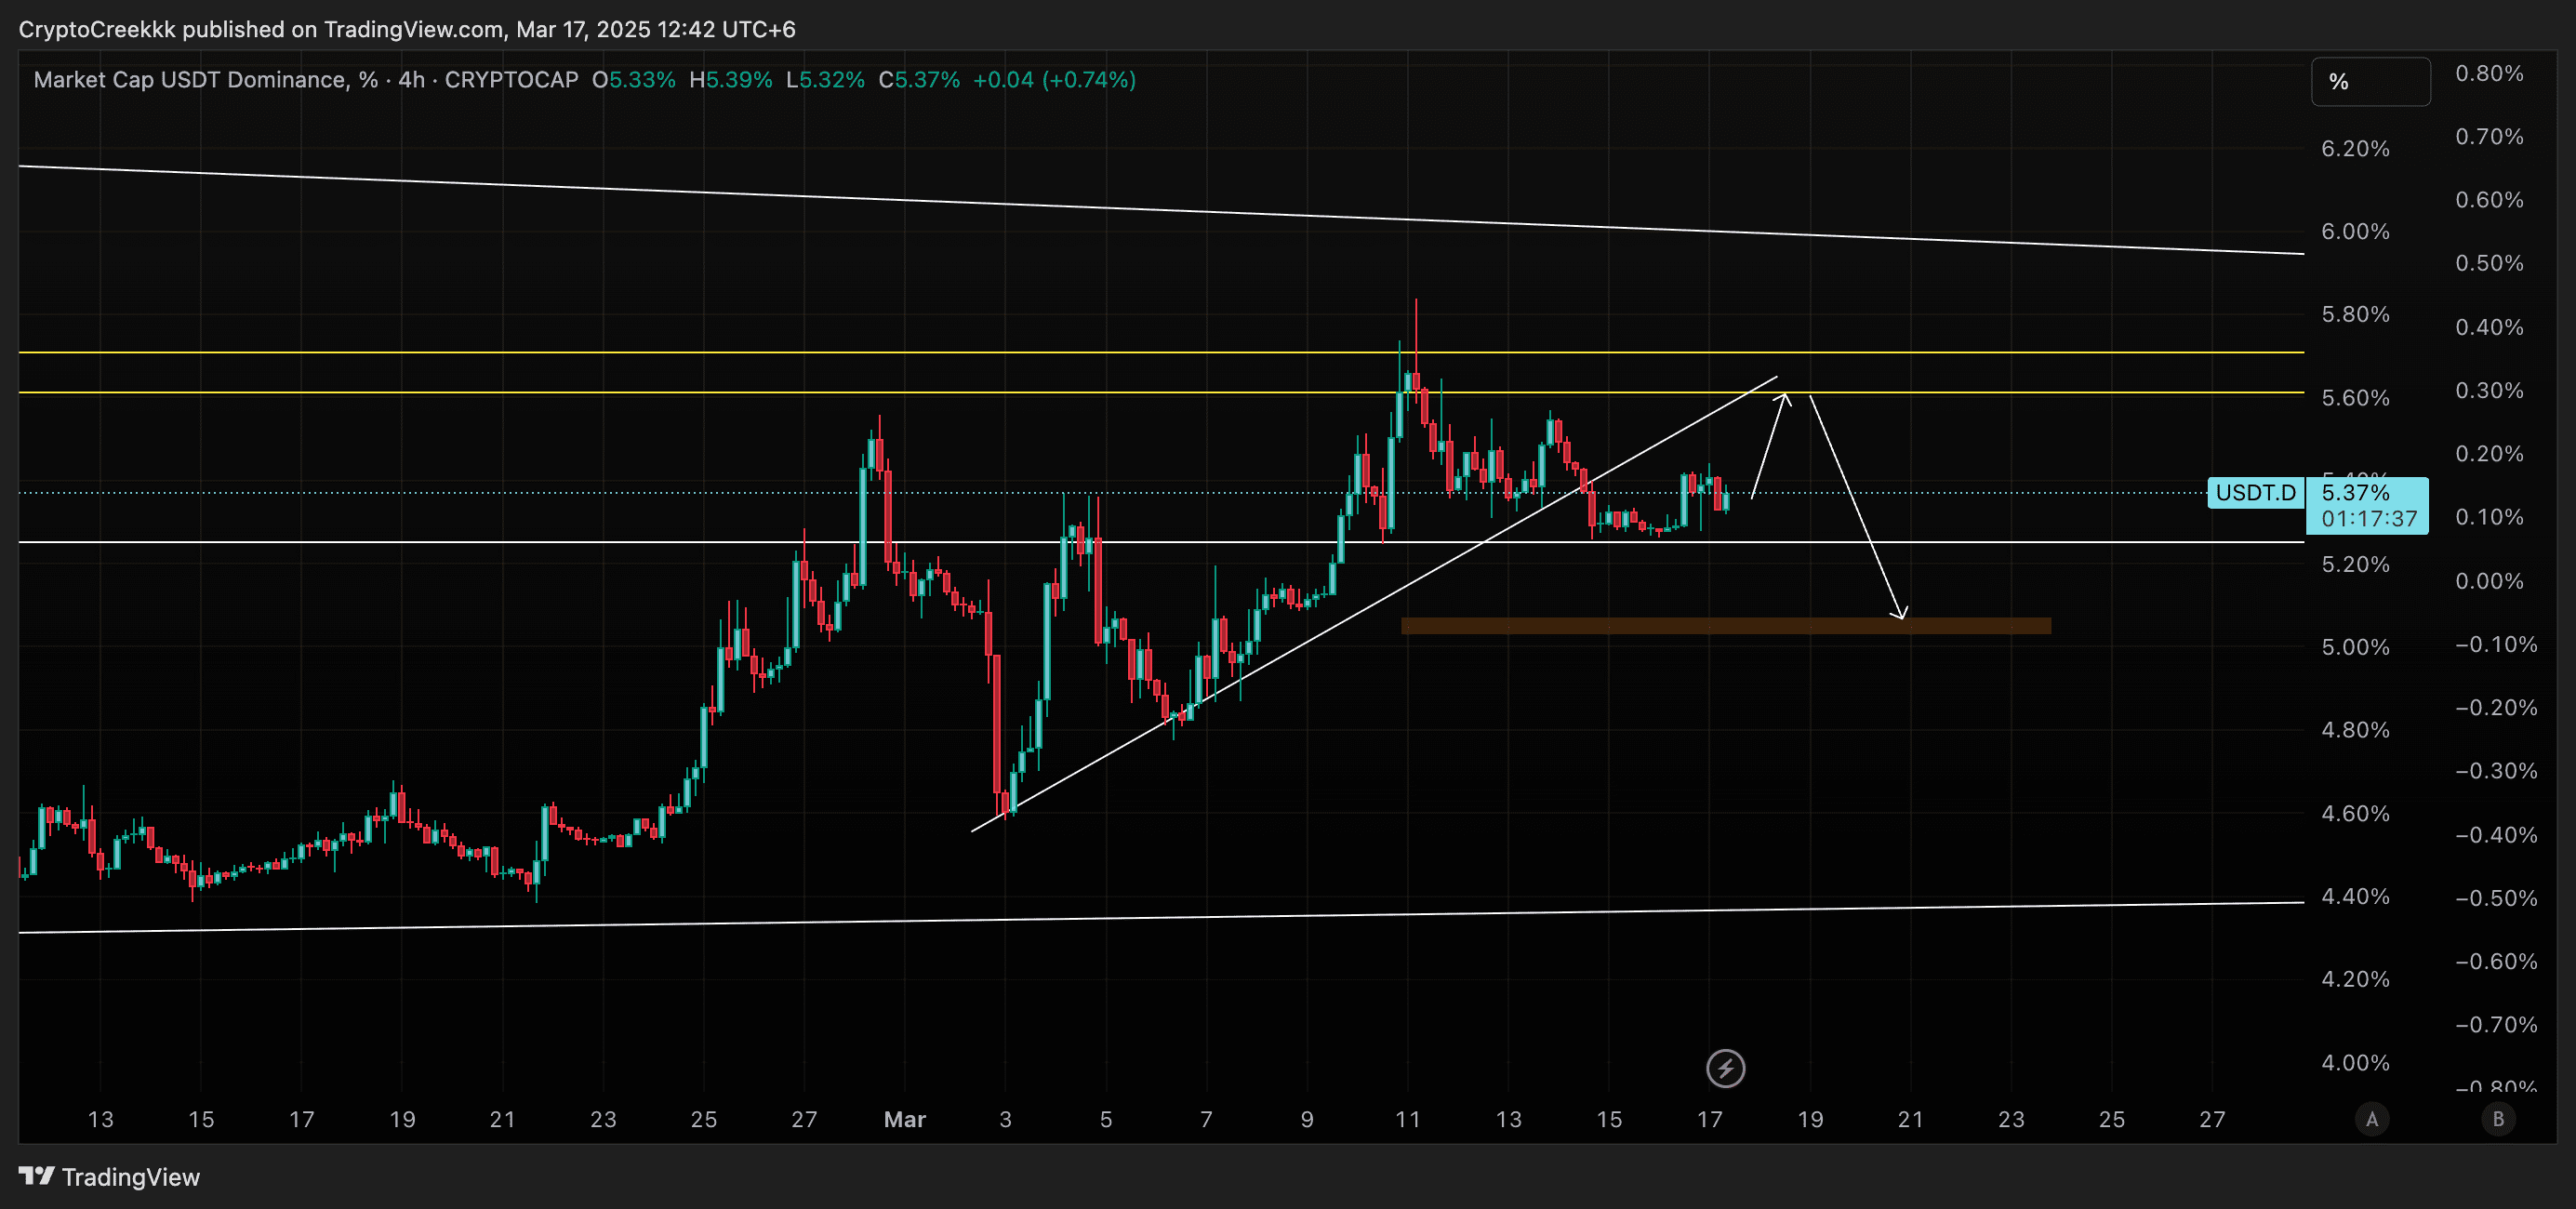Screen dimensions: 2576x1209
Task: Click the 6.20% price axis label
Action: pyautogui.click(x=2355, y=149)
